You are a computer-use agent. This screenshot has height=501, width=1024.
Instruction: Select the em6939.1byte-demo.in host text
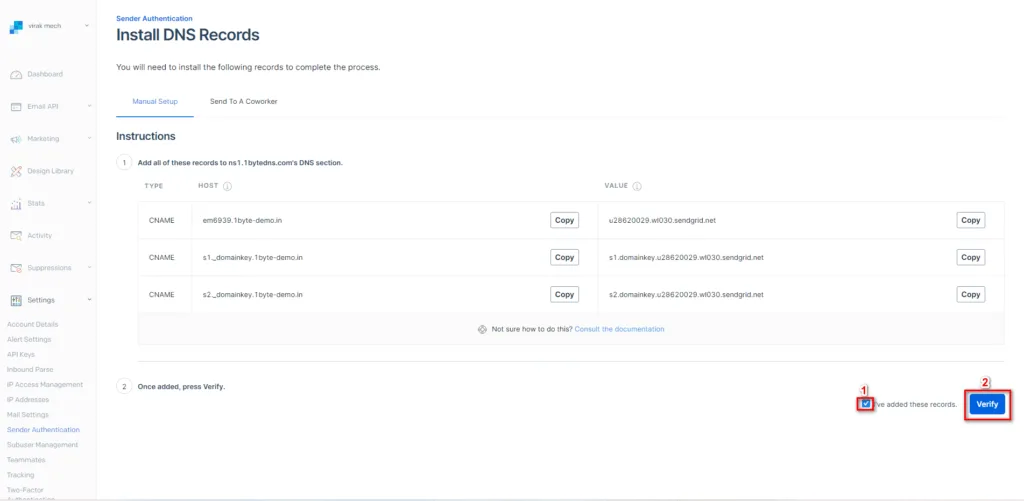click(242, 220)
